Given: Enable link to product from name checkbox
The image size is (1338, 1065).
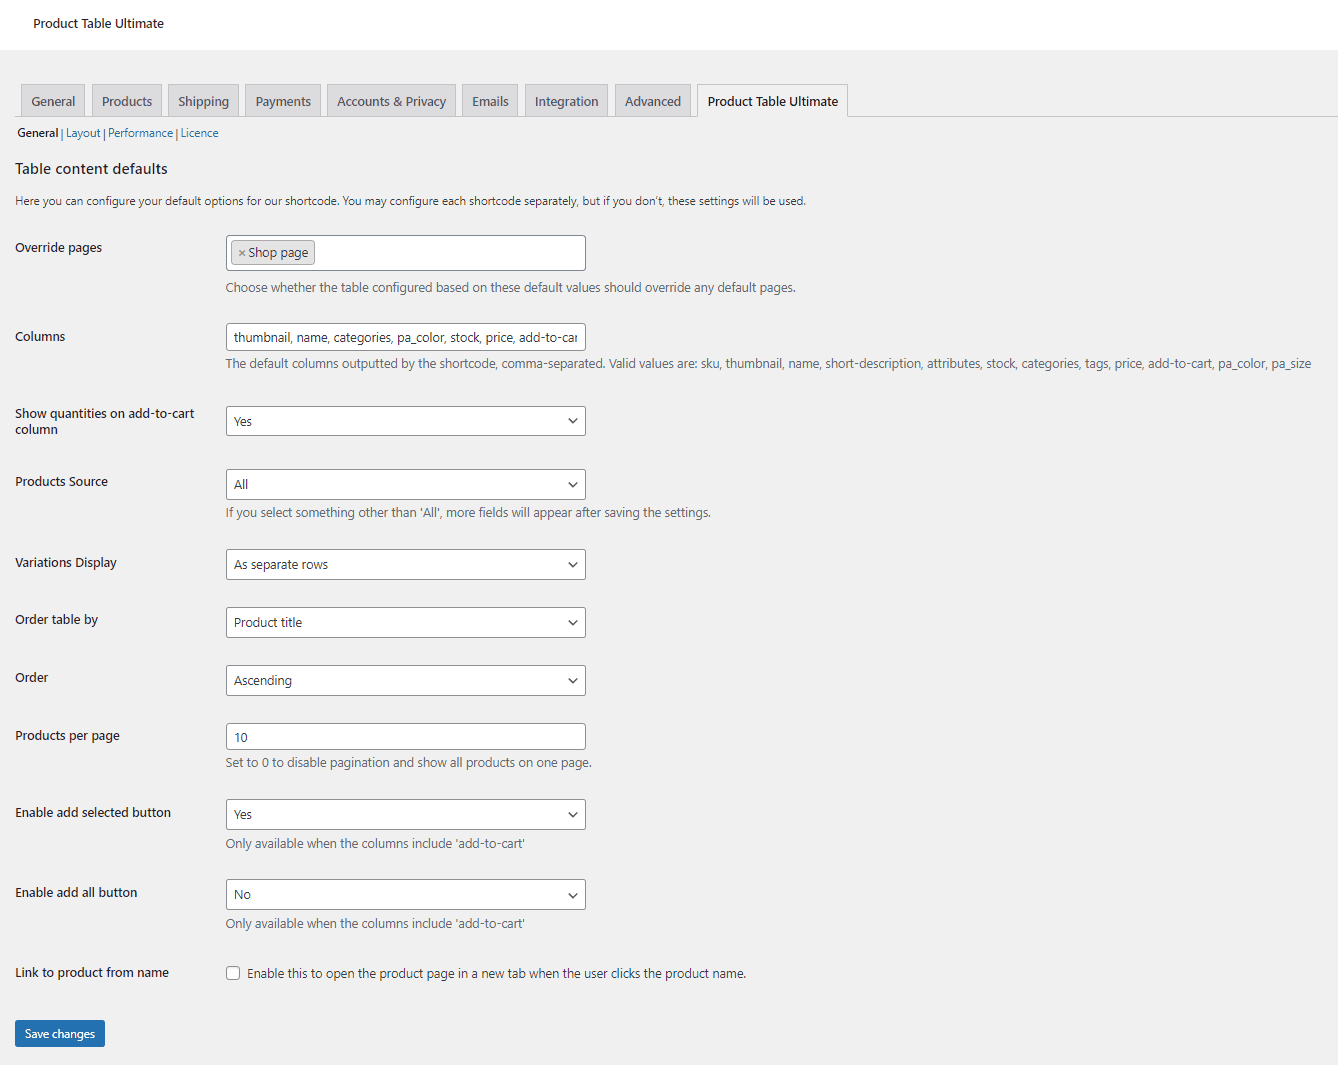Looking at the screenshot, I should (x=233, y=973).
